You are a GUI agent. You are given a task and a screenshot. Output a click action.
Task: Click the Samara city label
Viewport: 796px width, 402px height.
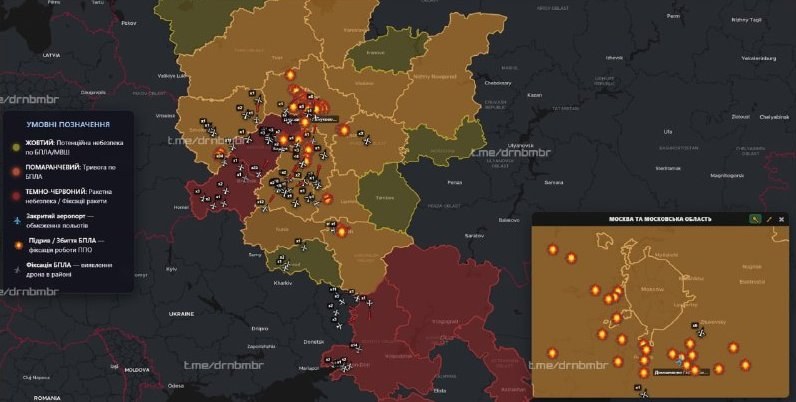(x=554, y=182)
